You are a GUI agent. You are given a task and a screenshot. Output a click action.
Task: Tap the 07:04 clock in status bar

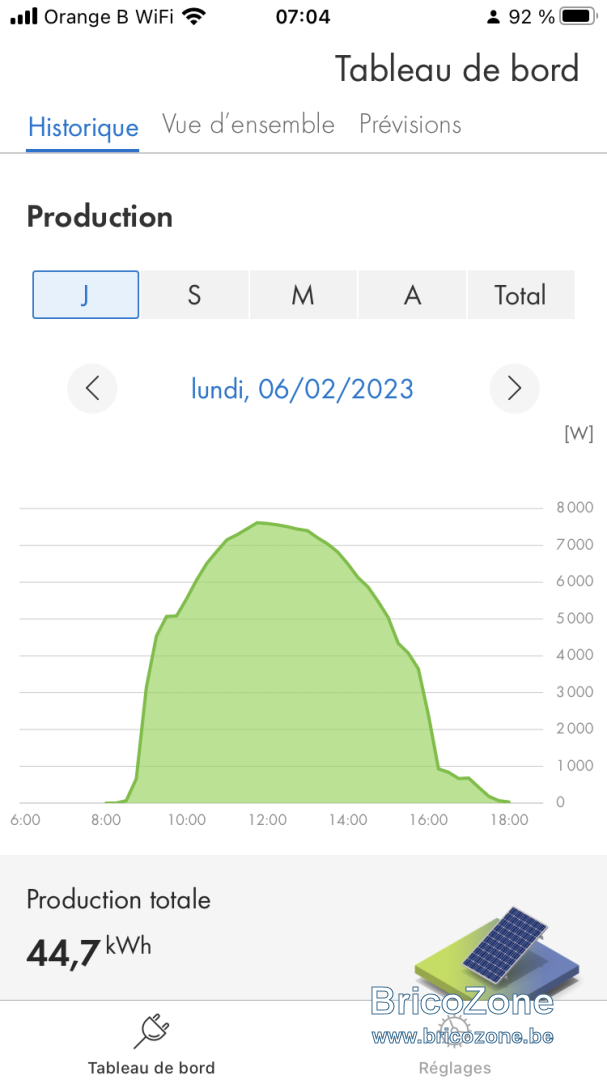[x=303, y=17]
